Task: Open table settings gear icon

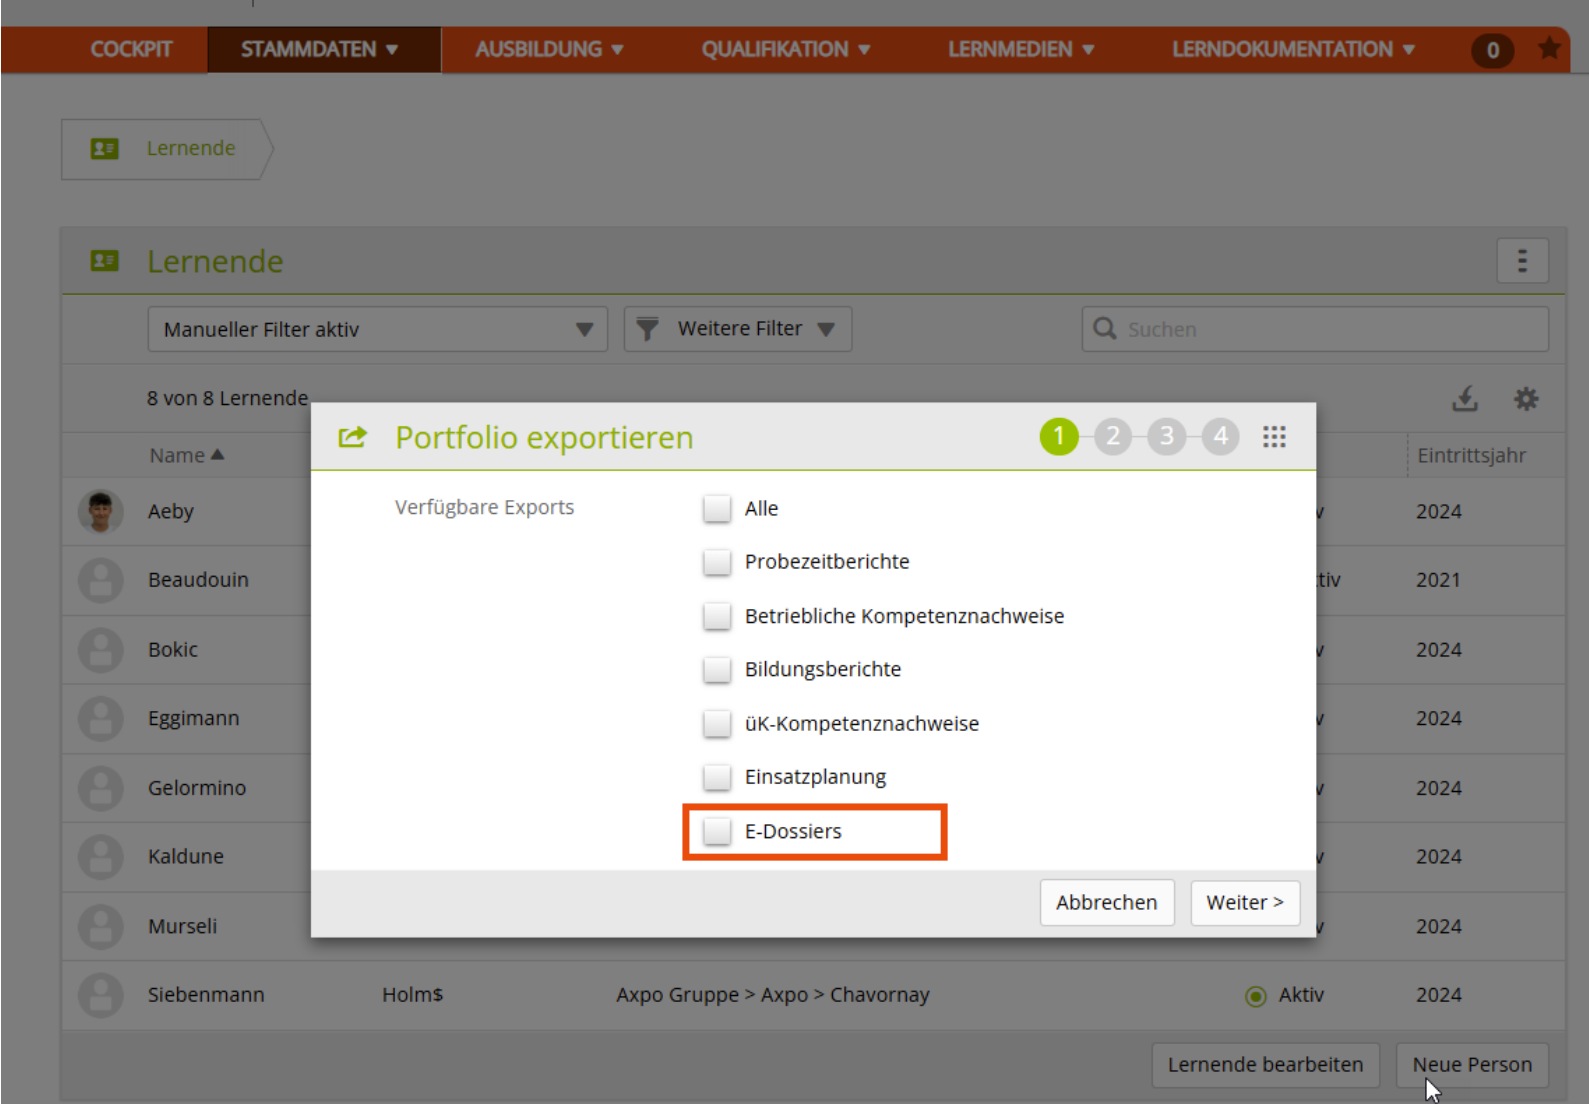Action: click(1526, 399)
